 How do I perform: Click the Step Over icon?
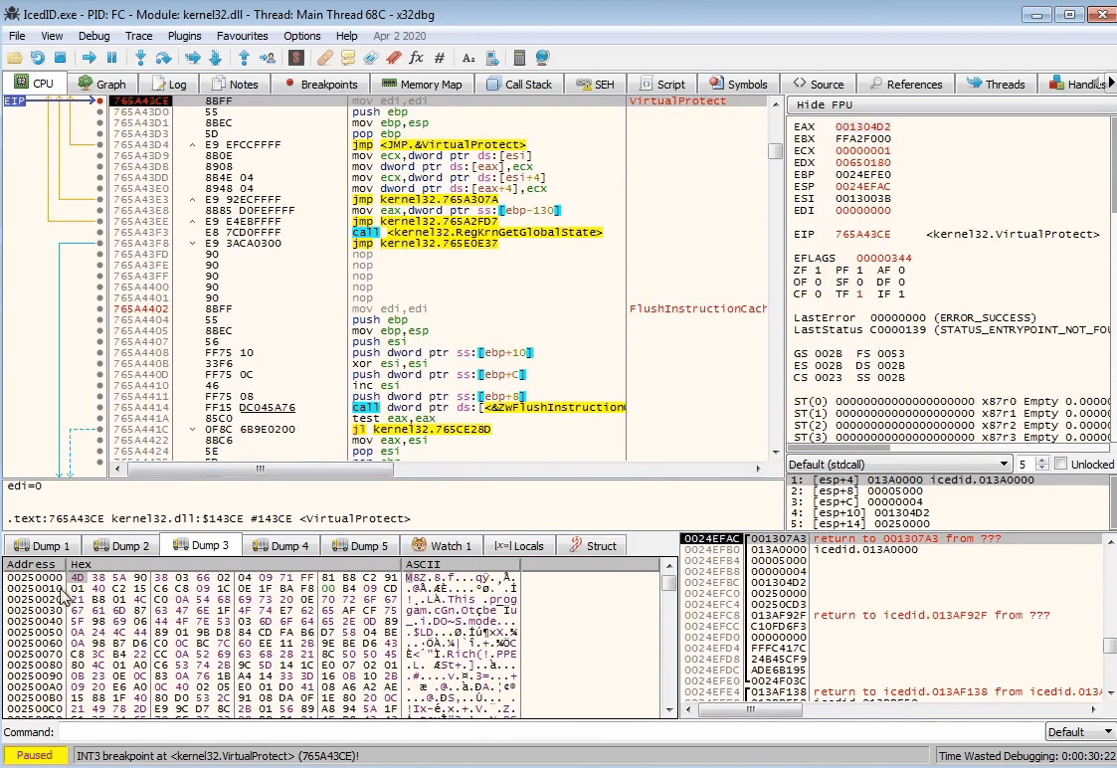pos(165,57)
